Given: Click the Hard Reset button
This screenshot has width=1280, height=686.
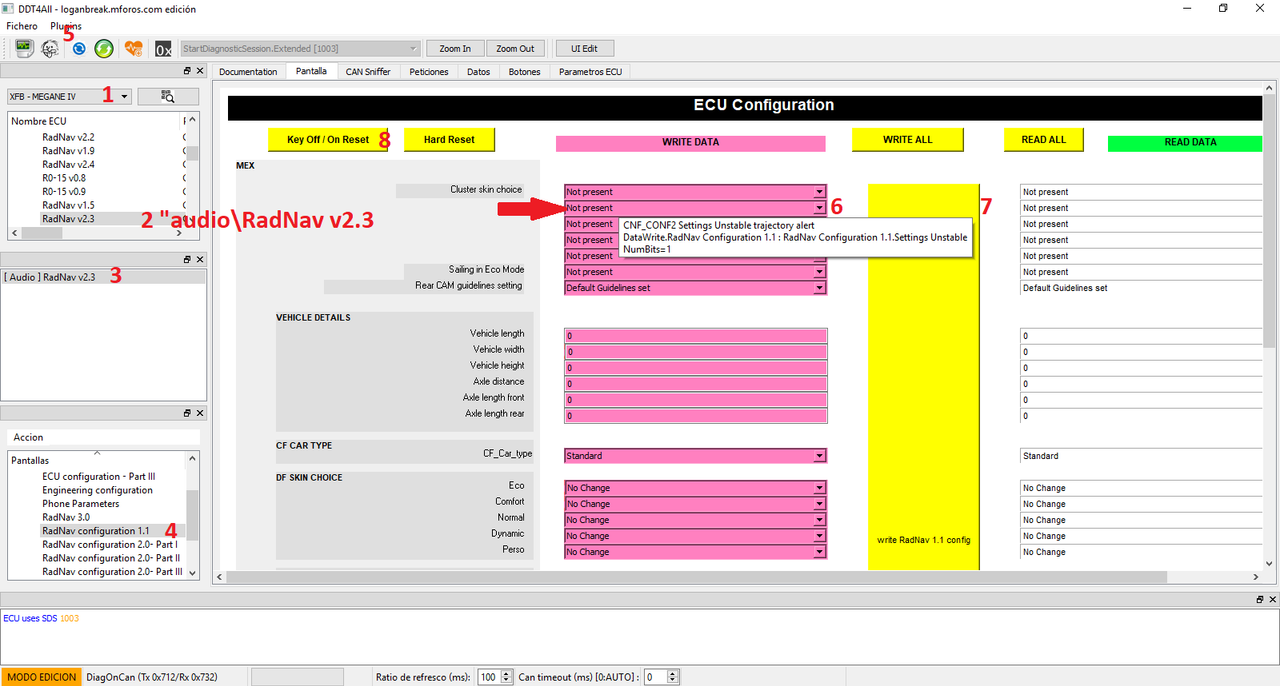Looking at the screenshot, I should pos(449,140).
